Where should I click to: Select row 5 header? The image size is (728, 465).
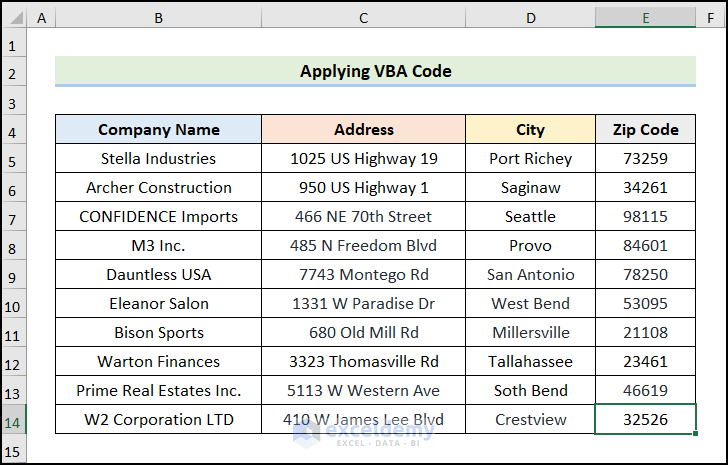(13, 159)
